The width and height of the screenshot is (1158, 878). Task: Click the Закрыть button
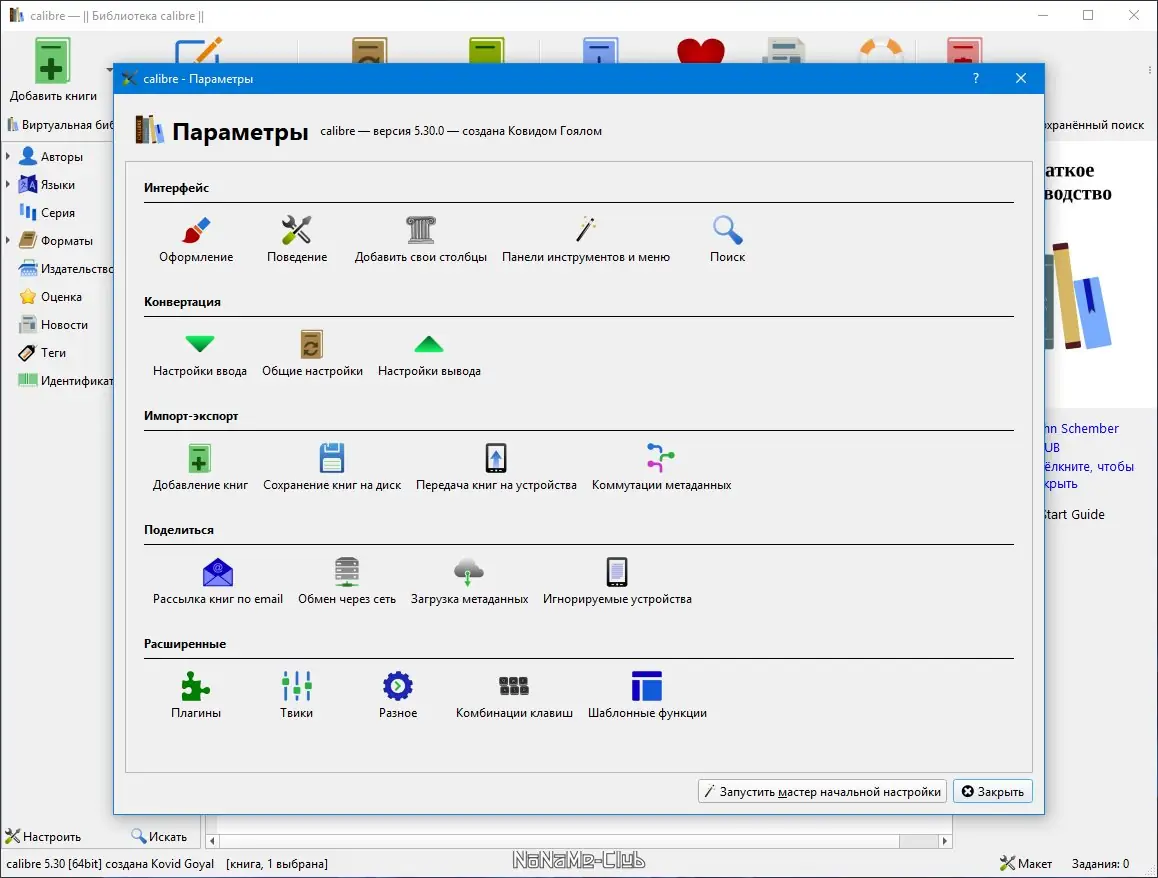click(993, 792)
